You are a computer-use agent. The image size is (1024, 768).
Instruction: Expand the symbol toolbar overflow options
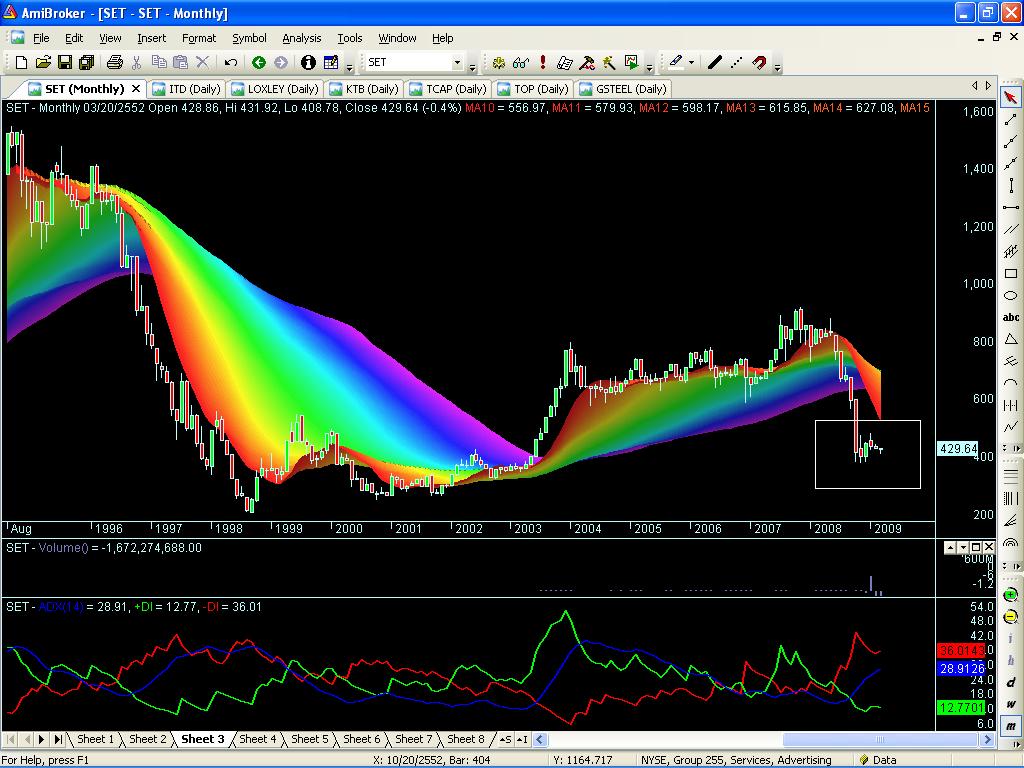click(x=472, y=66)
